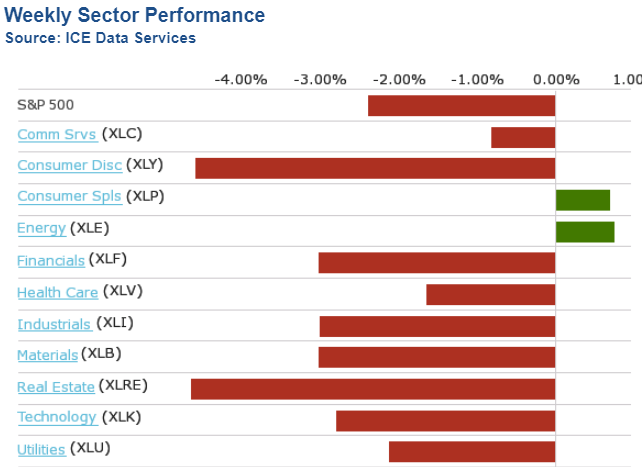The image size is (643, 467).
Task: Select the red Technology (XLK) bar
Action: tap(445, 420)
